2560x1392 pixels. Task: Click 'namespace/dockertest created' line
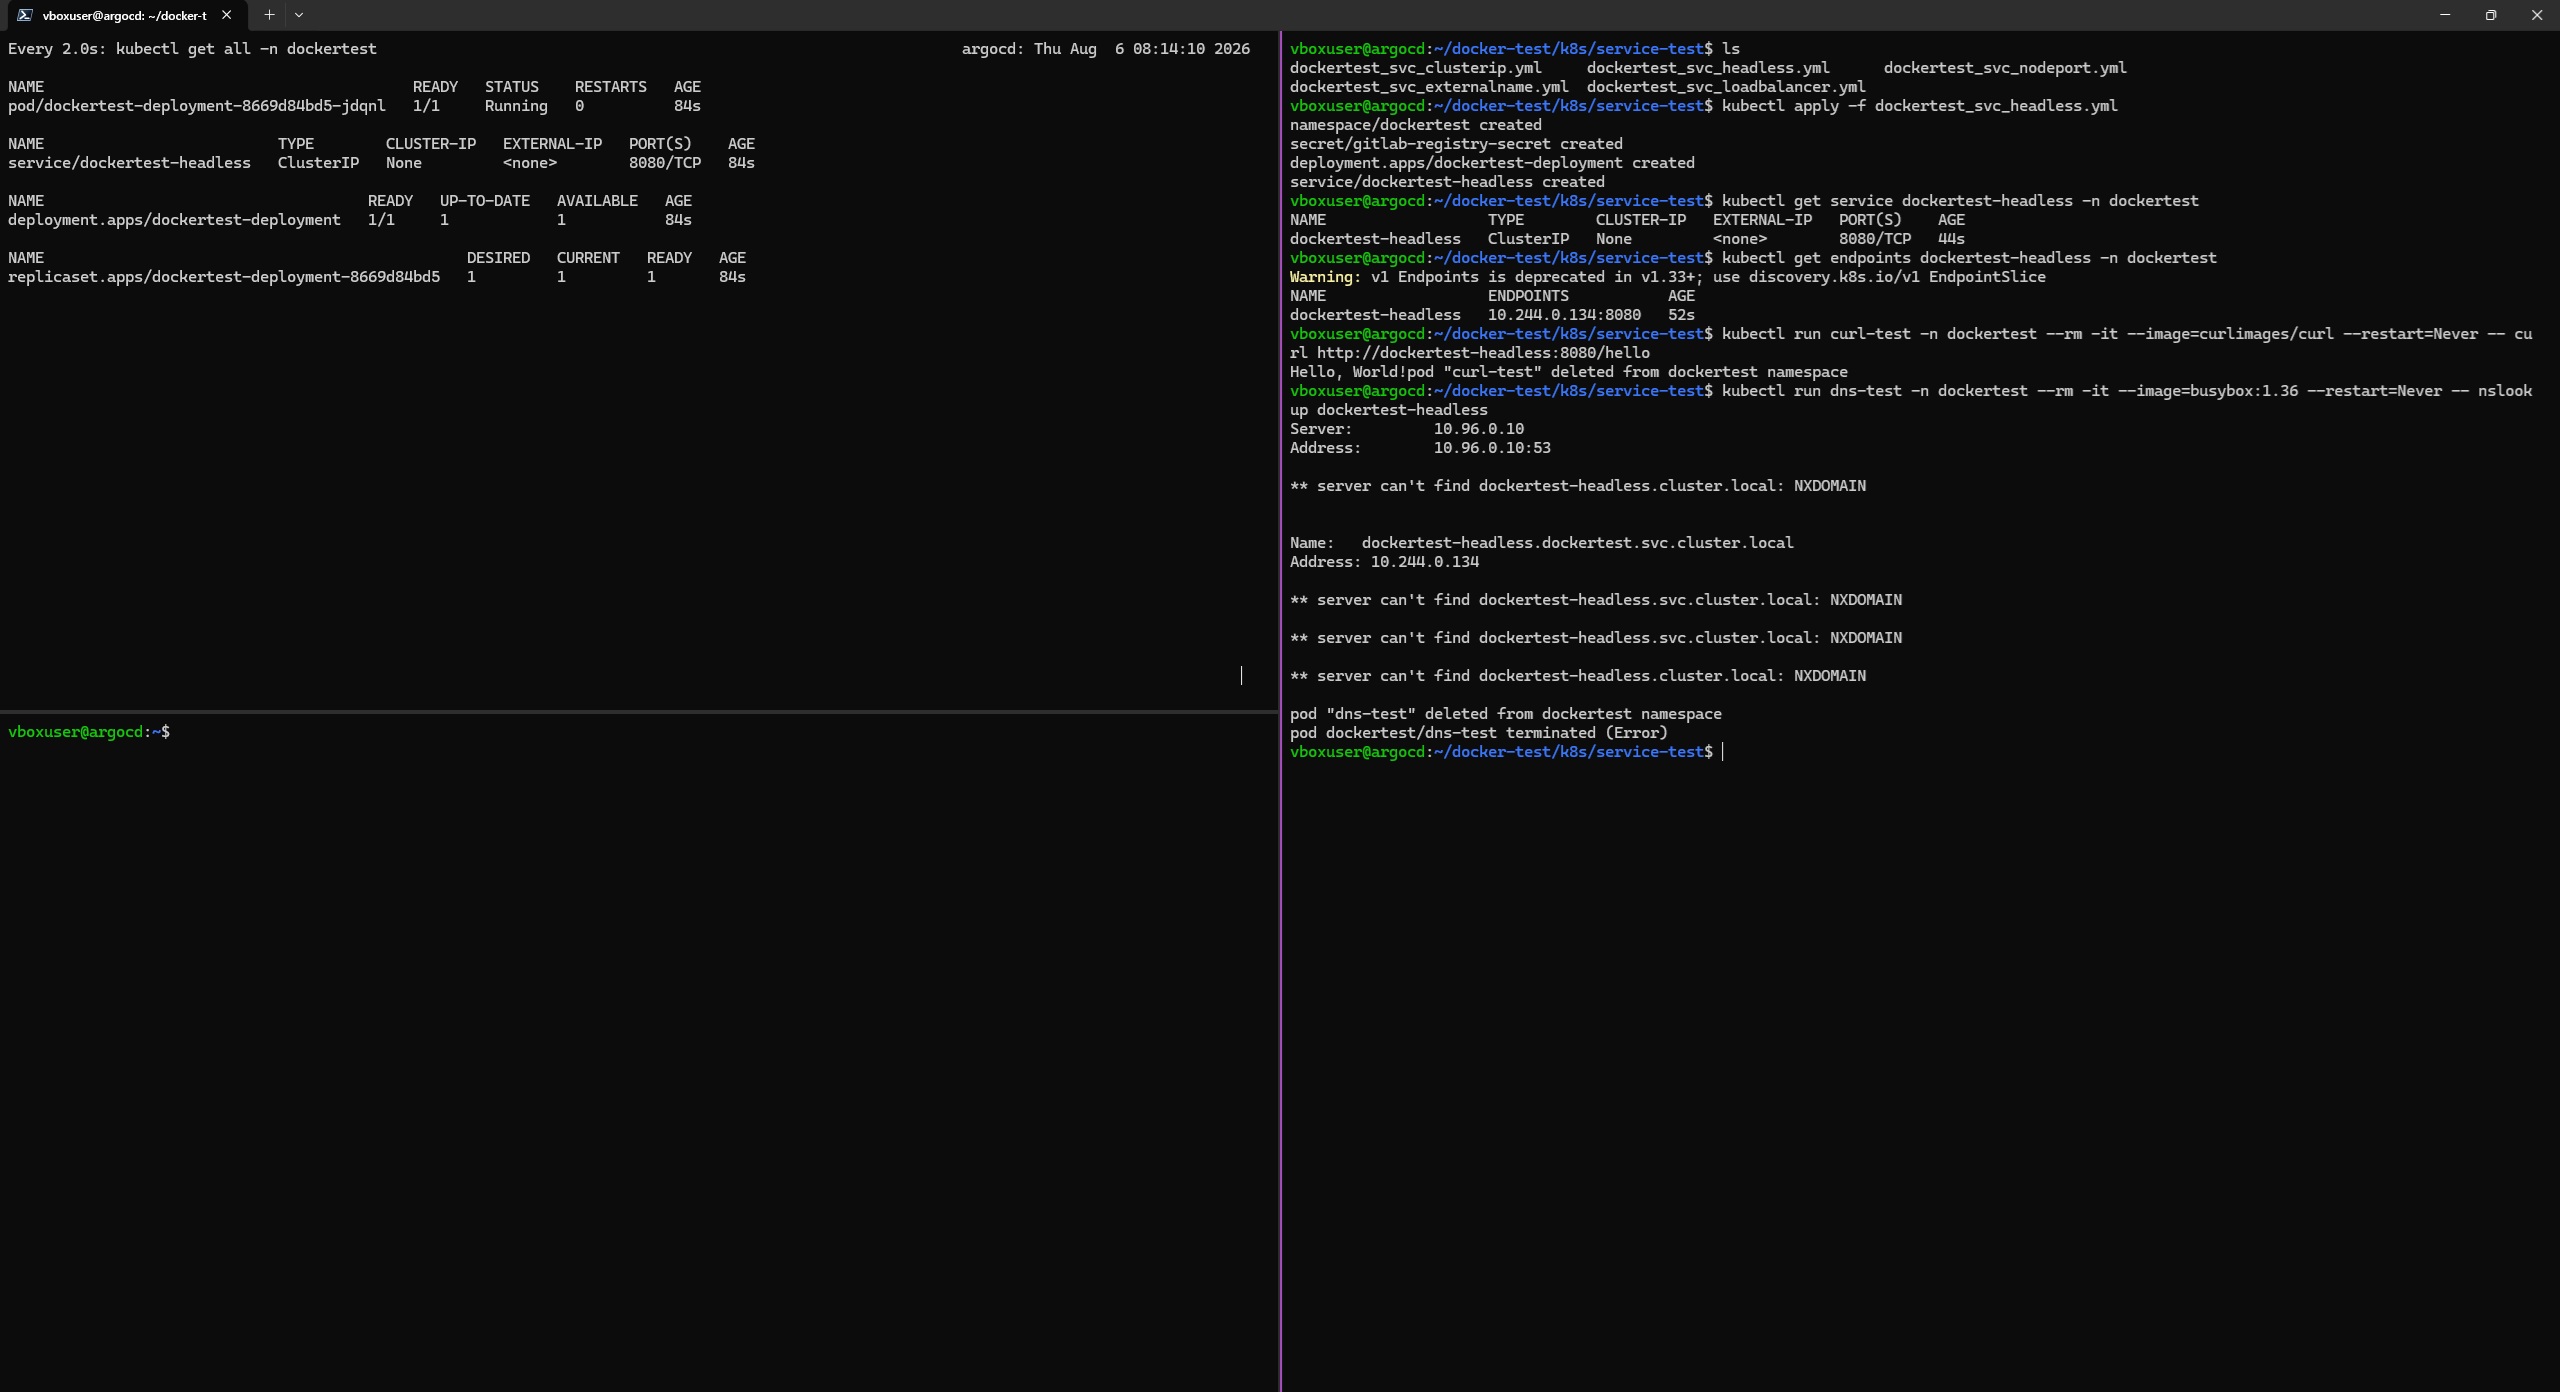tap(1416, 125)
